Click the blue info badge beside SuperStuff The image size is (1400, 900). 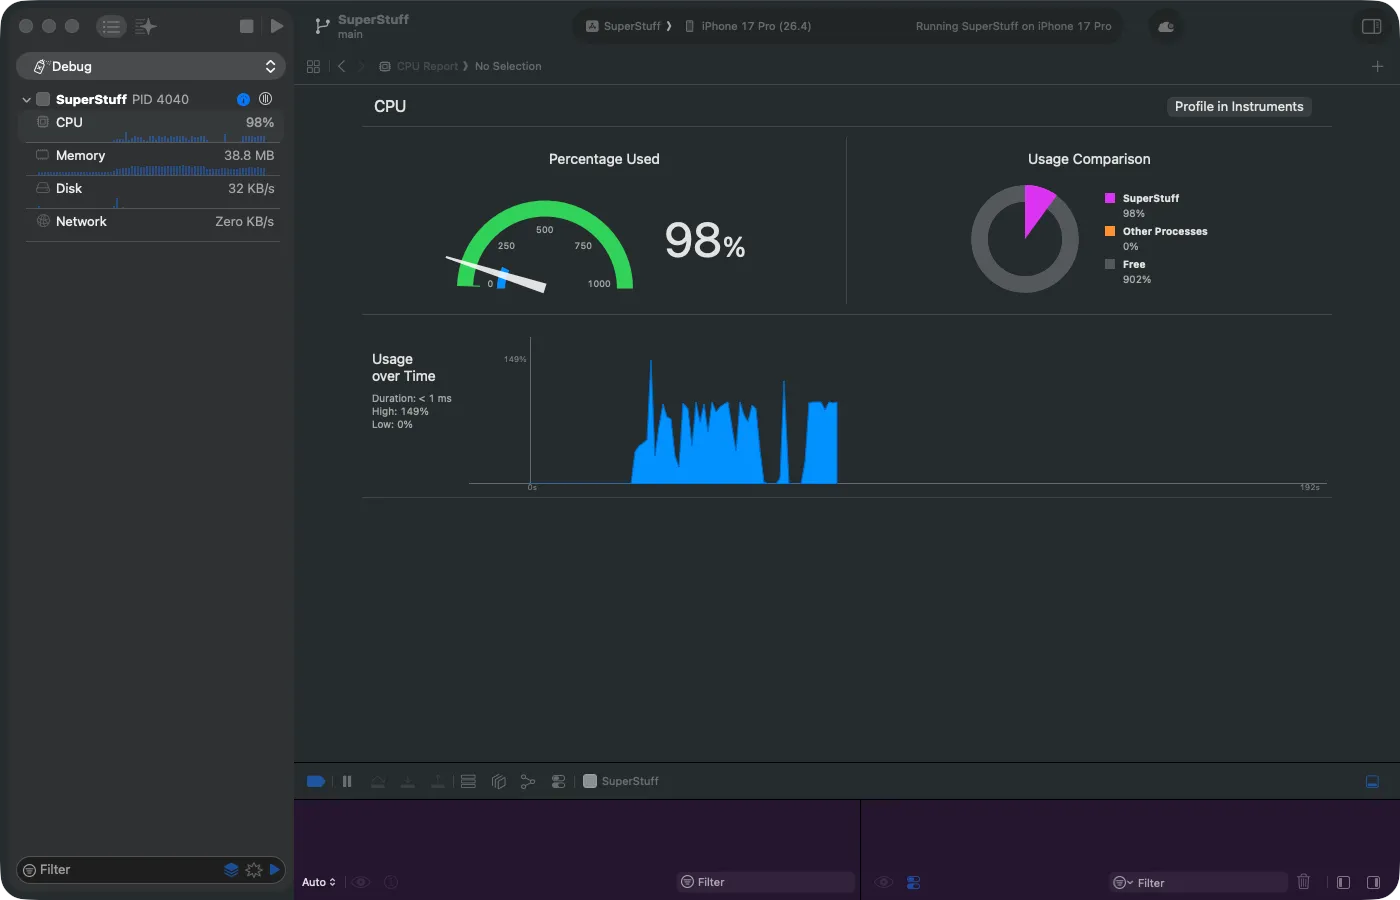tap(243, 99)
